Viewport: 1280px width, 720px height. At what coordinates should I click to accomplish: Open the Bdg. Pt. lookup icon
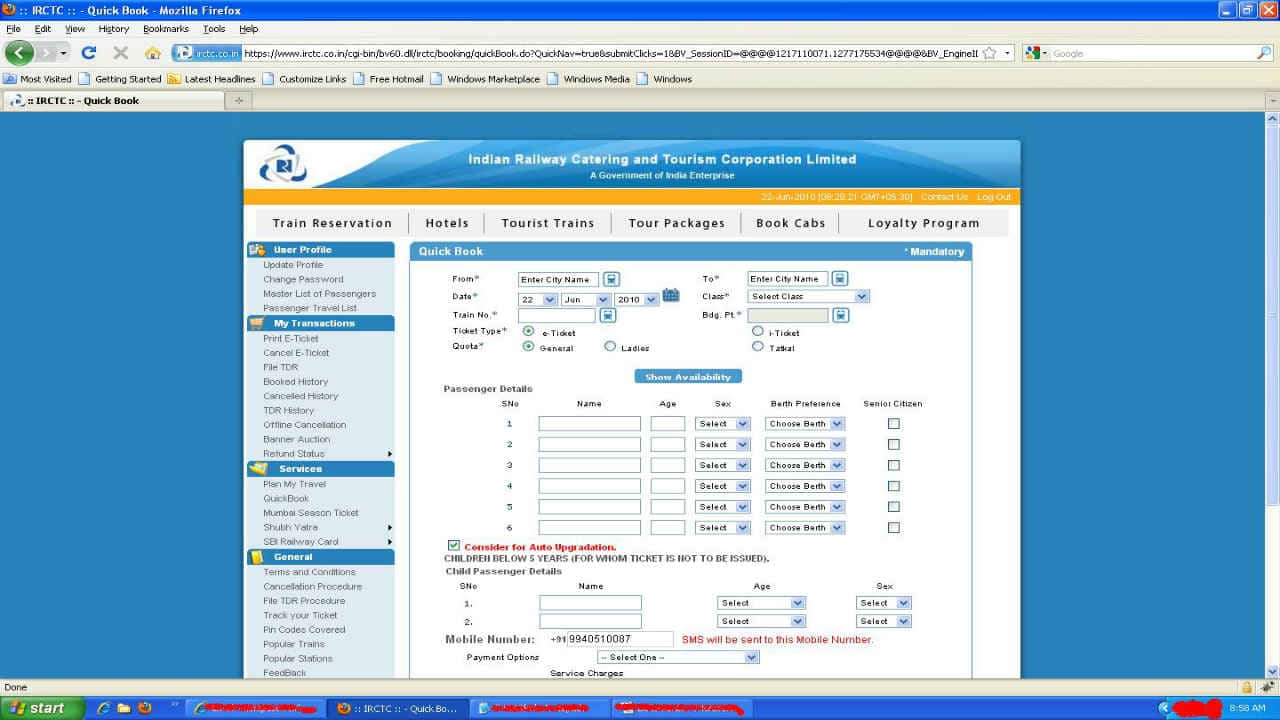[841, 314]
